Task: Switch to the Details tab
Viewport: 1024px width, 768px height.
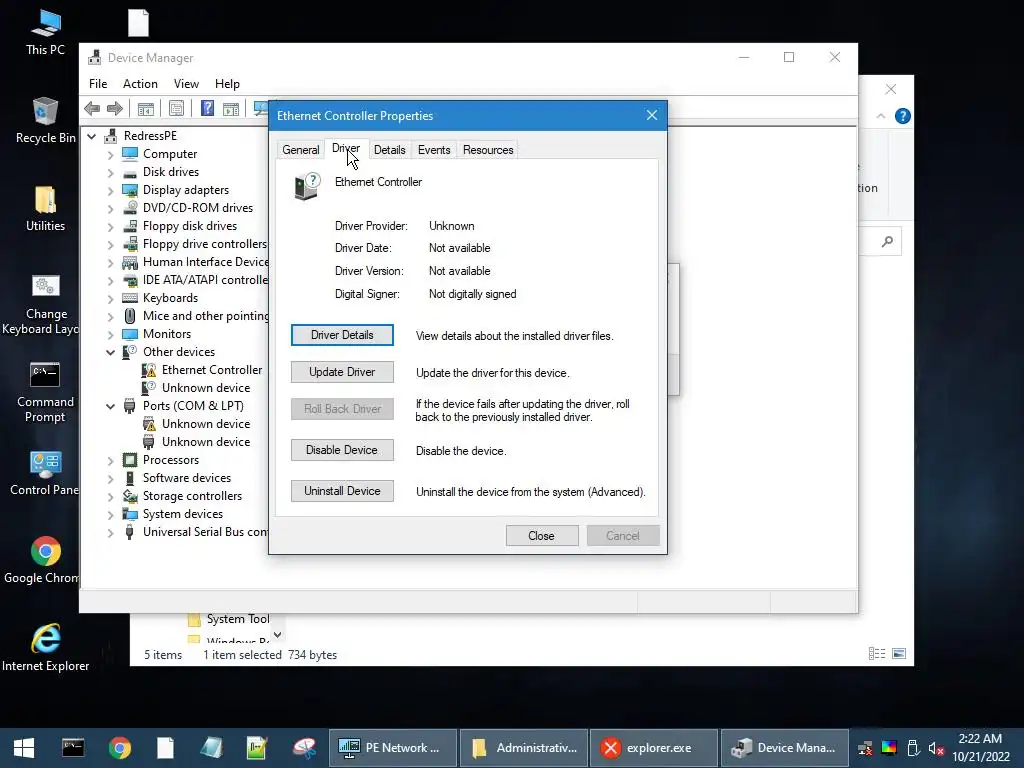Action: tap(389, 150)
